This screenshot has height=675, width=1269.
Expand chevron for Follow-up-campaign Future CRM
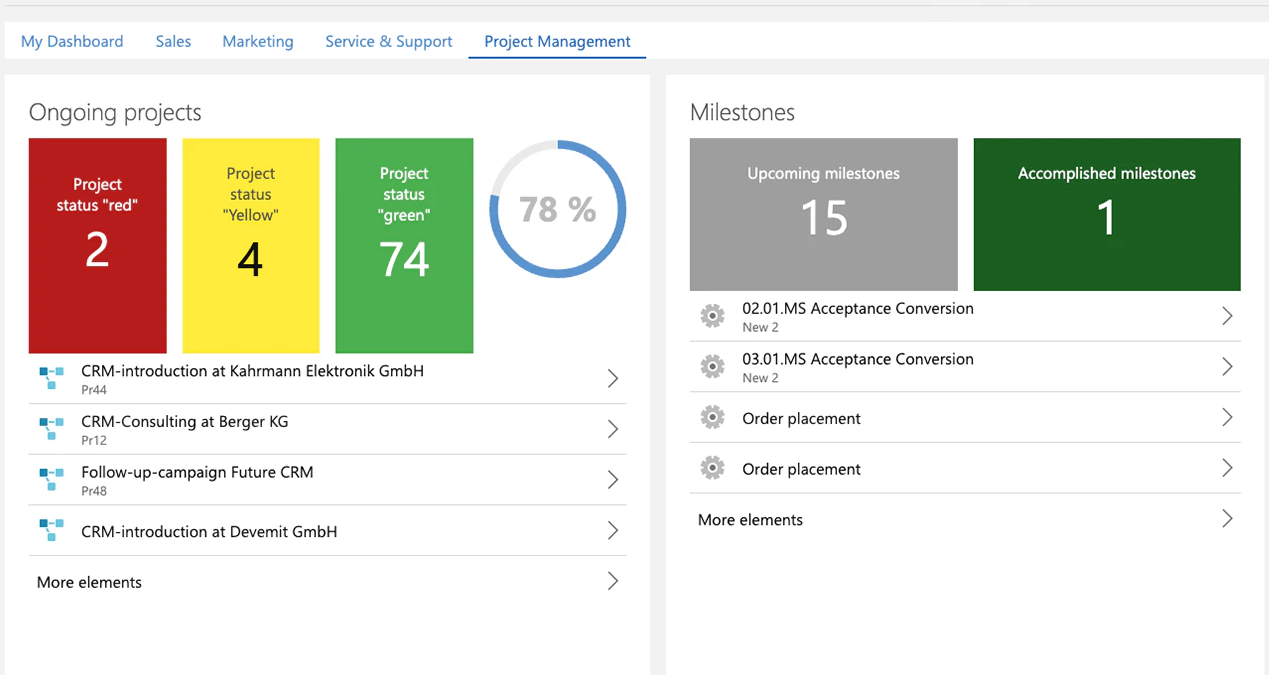tap(613, 480)
